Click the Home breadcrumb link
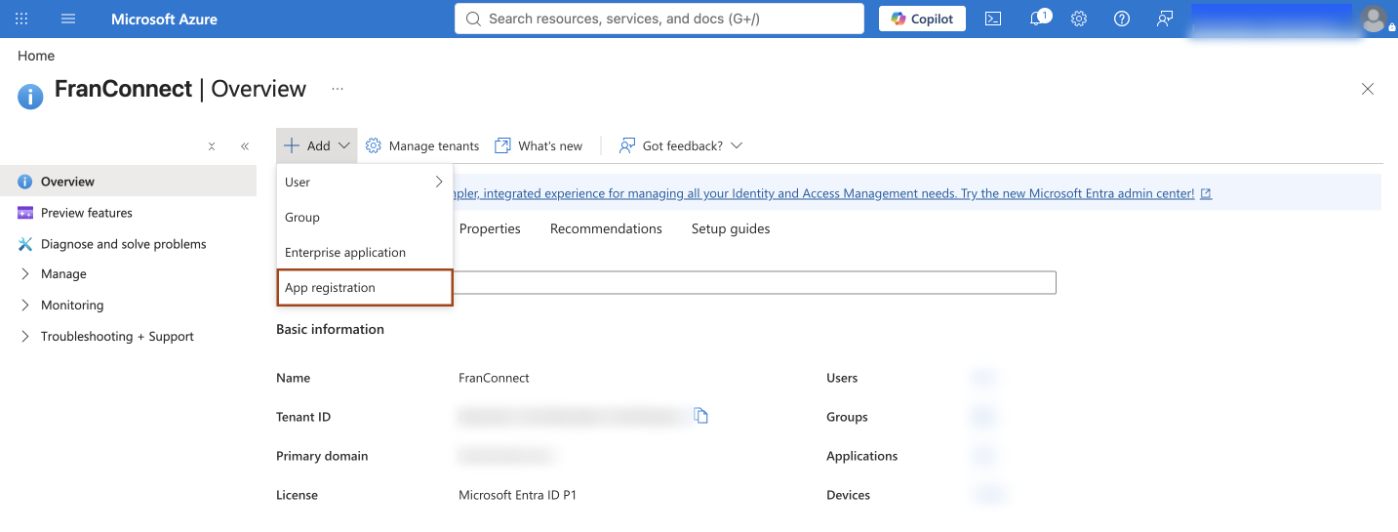Viewport: 1398px width, 532px height. (x=36, y=56)
